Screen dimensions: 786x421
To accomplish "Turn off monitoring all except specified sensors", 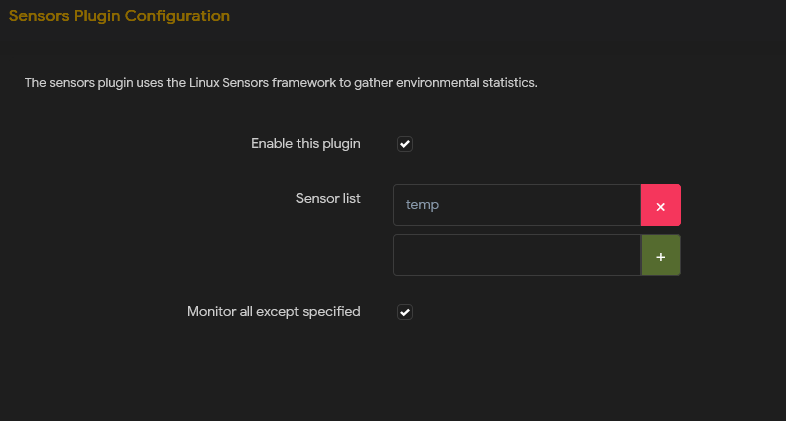I will tap(405, 312).
